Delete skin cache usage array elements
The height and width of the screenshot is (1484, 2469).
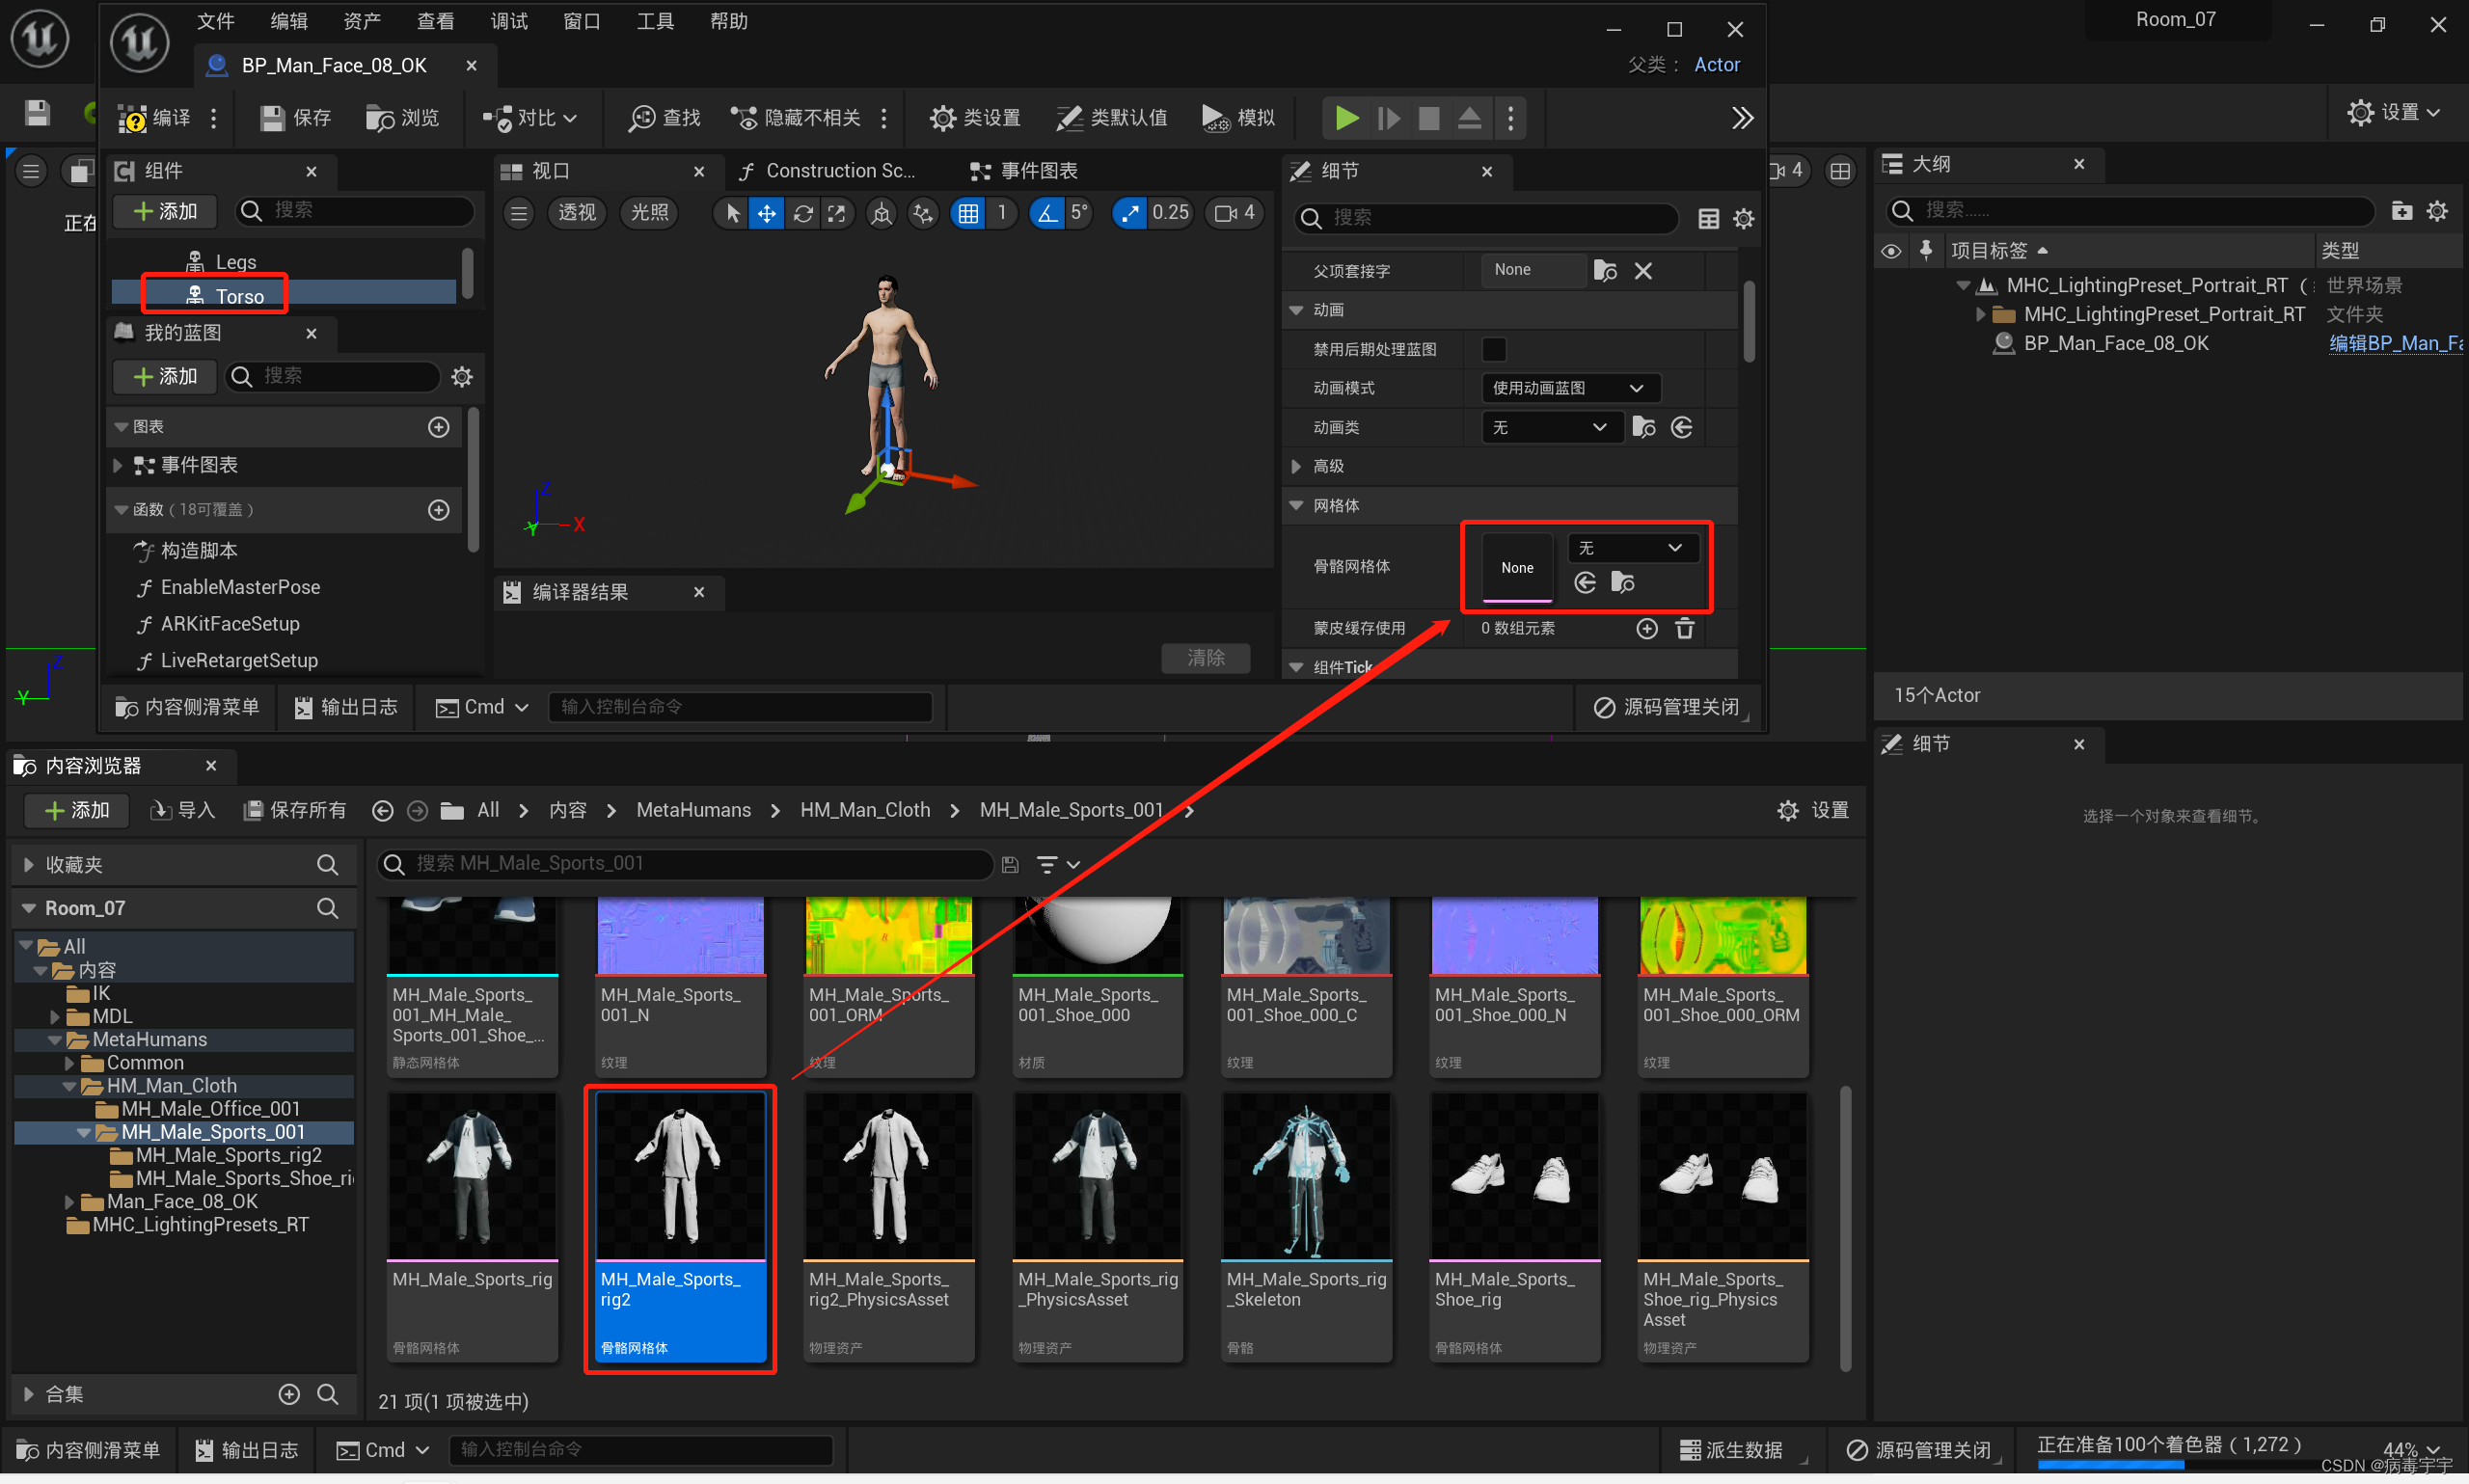tap(1685, 628)
